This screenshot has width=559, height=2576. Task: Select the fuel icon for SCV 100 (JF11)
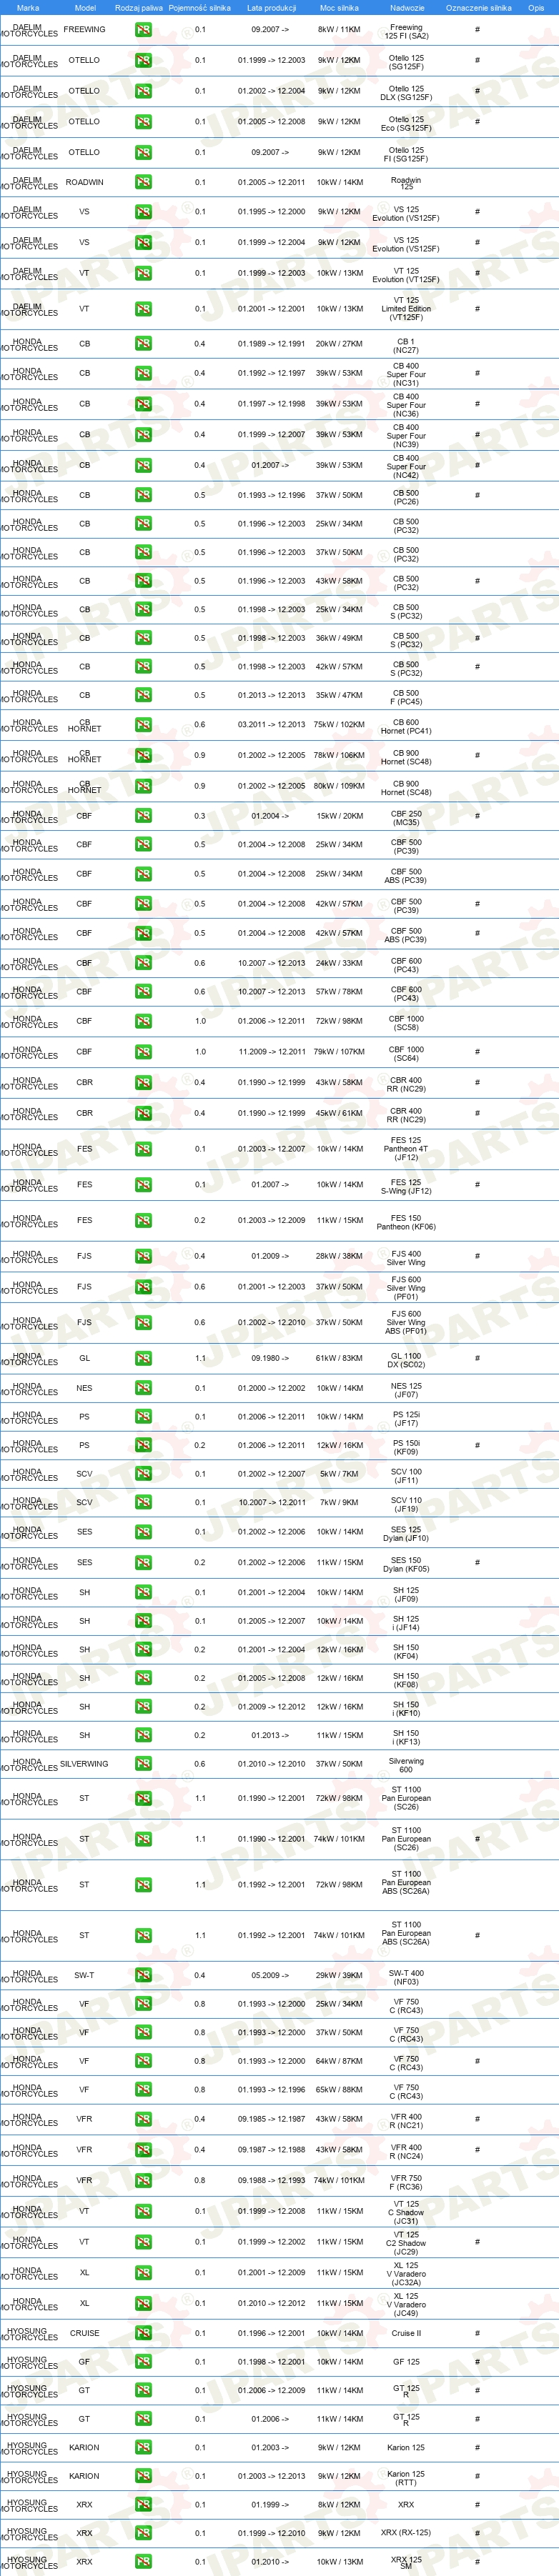point(143,1474)
